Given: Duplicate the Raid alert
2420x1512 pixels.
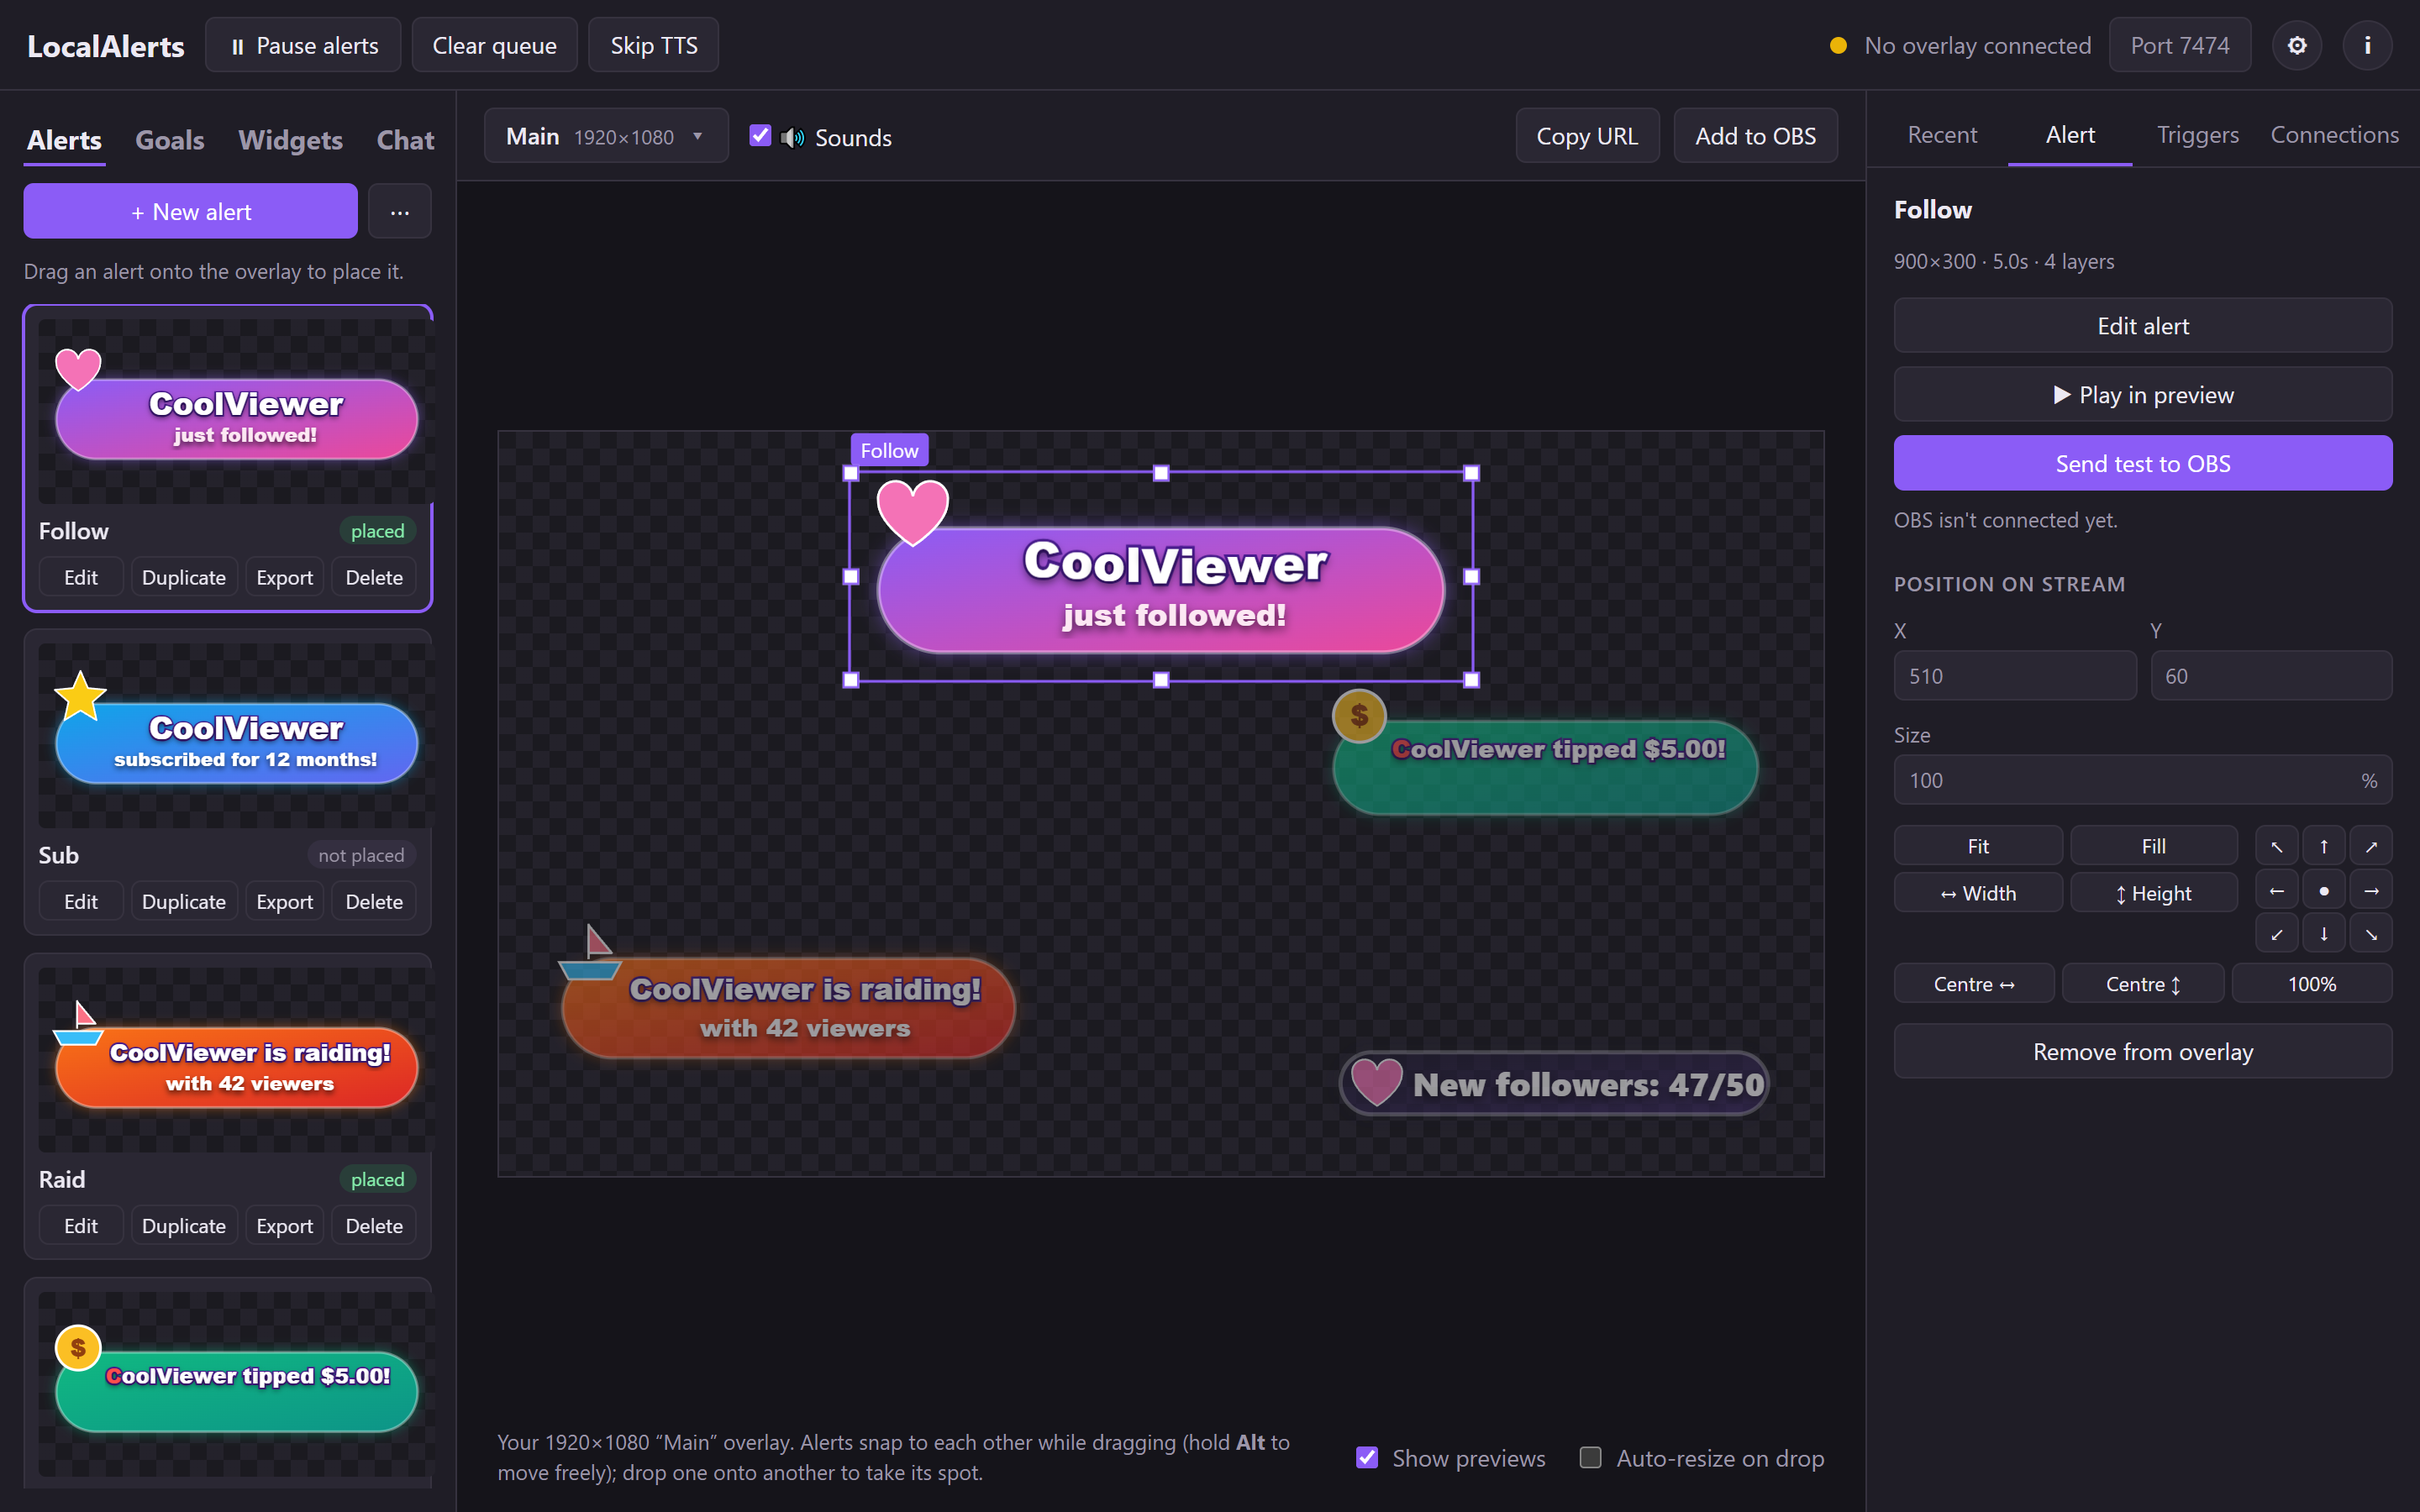Looking at the screenshot, I should point(183,1225).
